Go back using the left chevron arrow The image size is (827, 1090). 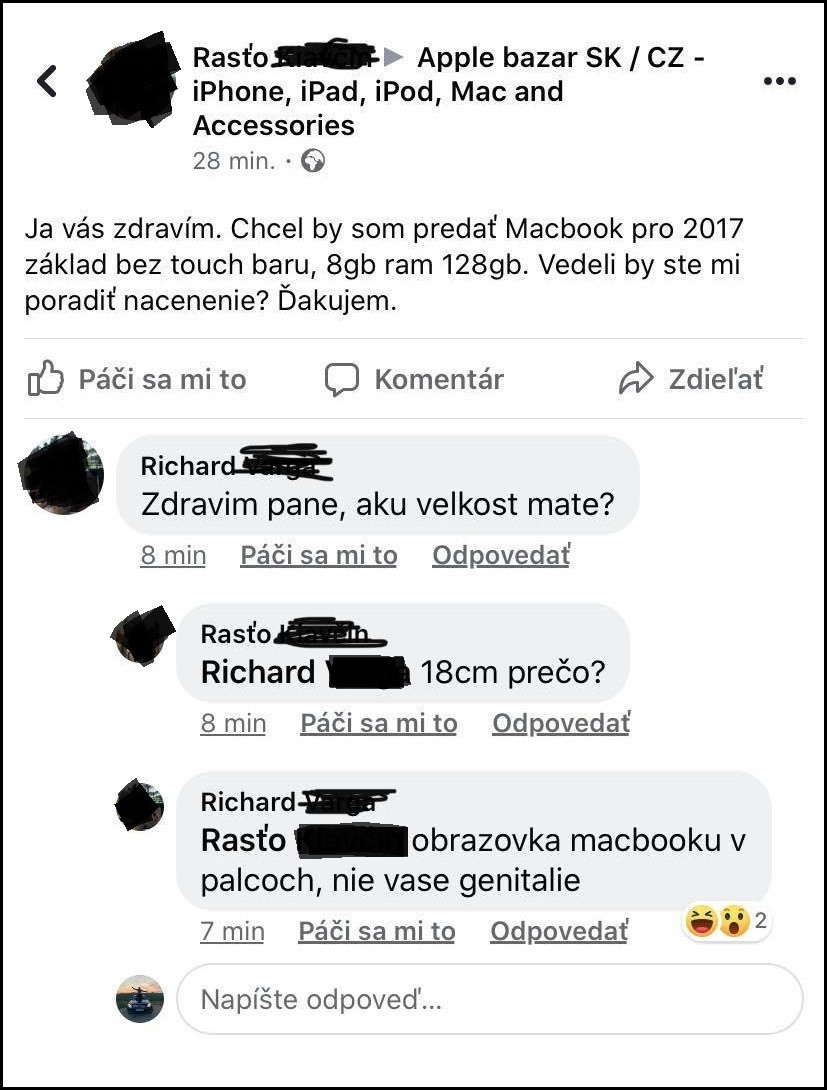[x=47, y=81]
